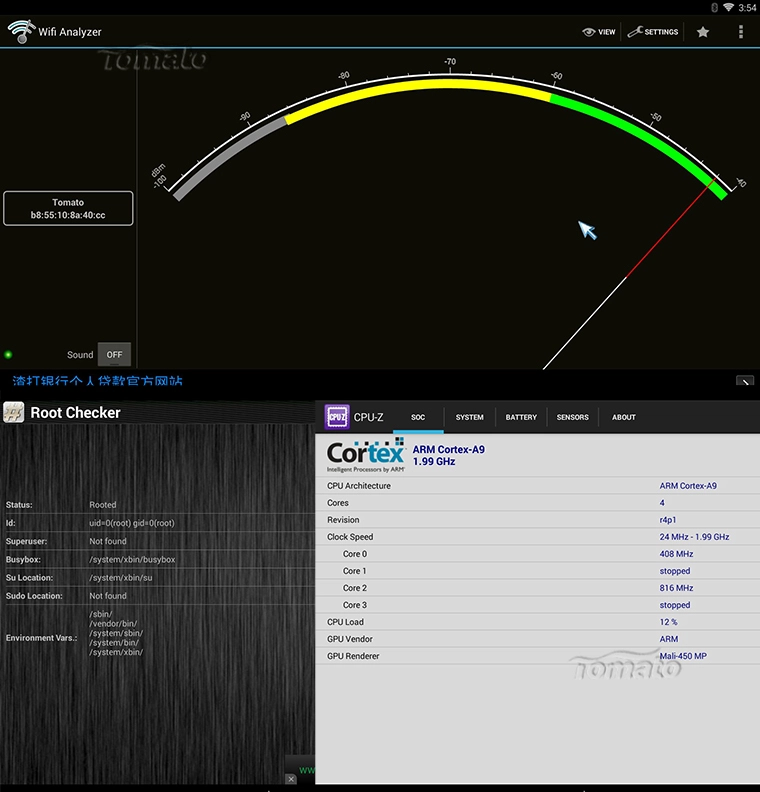Viewport: 760px width, 792px height.
Task: Open the three-dot overflow menu
Action: coord(741,32)
